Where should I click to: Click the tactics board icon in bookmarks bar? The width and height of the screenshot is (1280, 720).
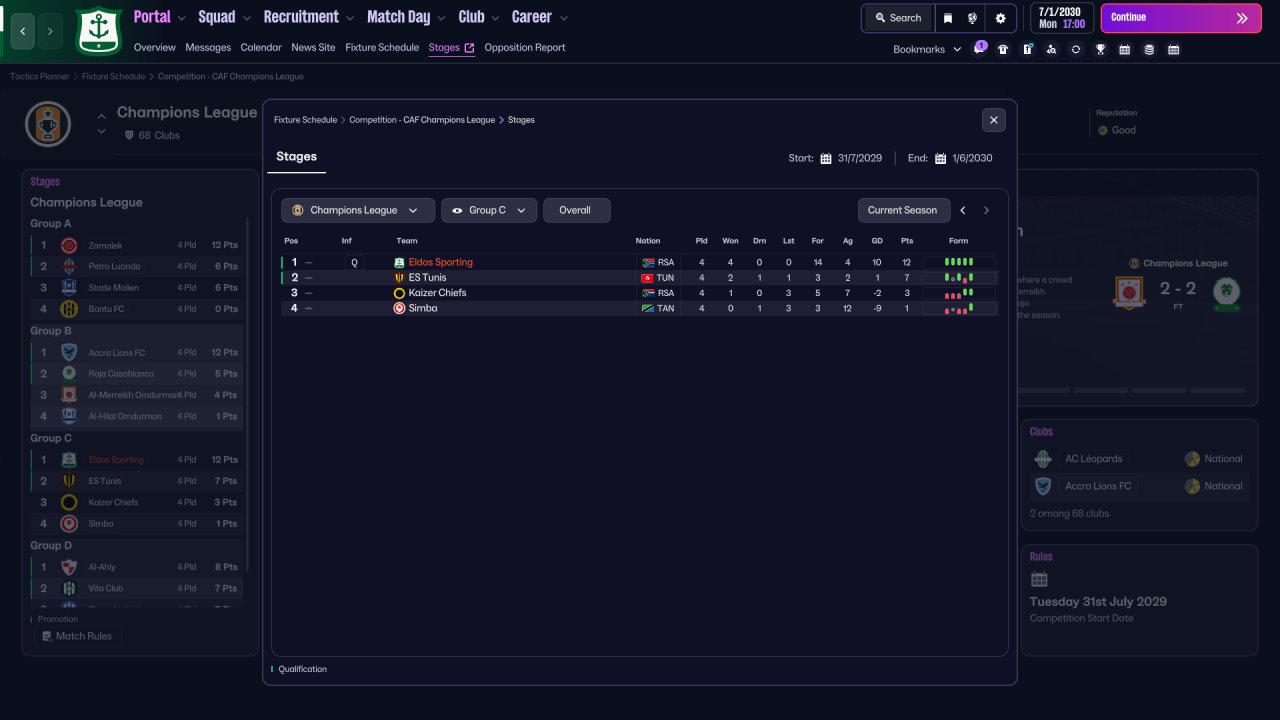coord(1027,49)
